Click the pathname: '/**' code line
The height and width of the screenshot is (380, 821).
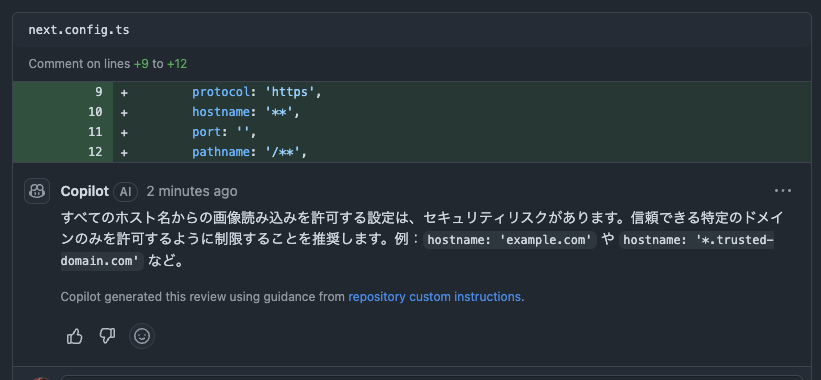[x=249, y=152]
